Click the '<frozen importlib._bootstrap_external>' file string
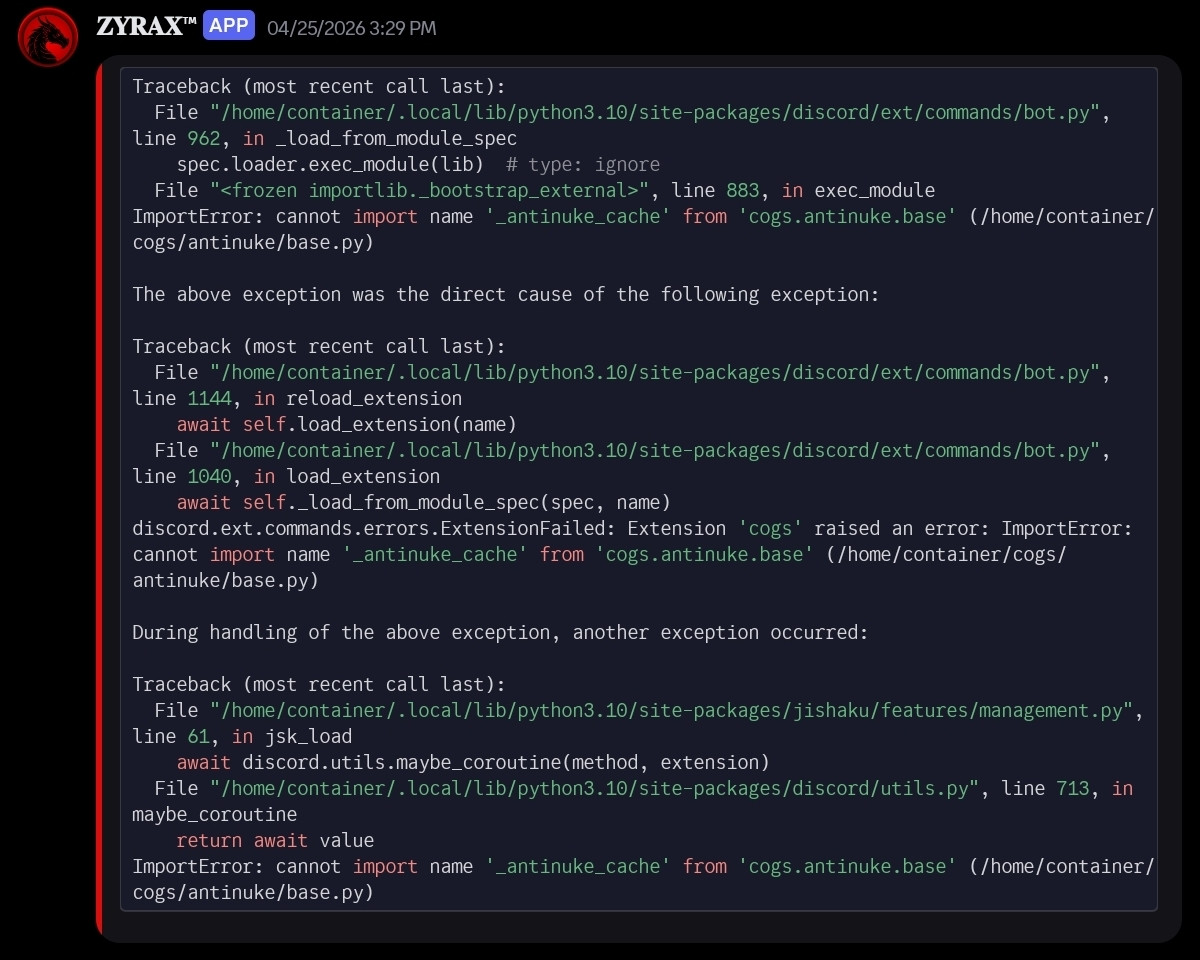The width and height of the screenshot is (1200, 960). (430, 190)
